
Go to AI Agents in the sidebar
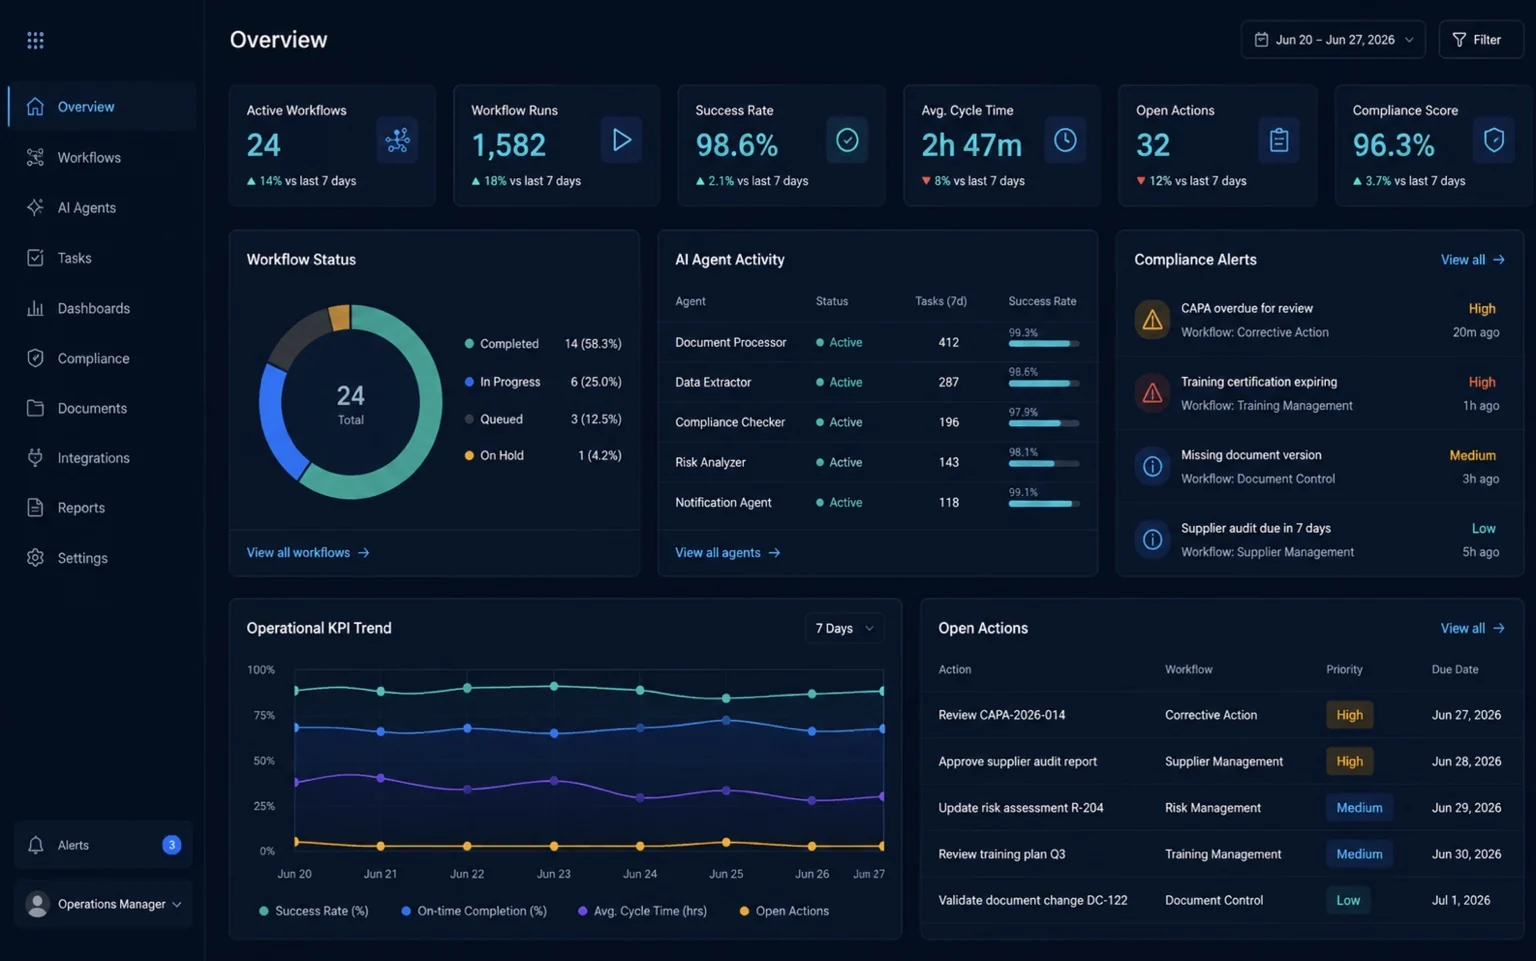pyautogui.click(x=102, y=207)
